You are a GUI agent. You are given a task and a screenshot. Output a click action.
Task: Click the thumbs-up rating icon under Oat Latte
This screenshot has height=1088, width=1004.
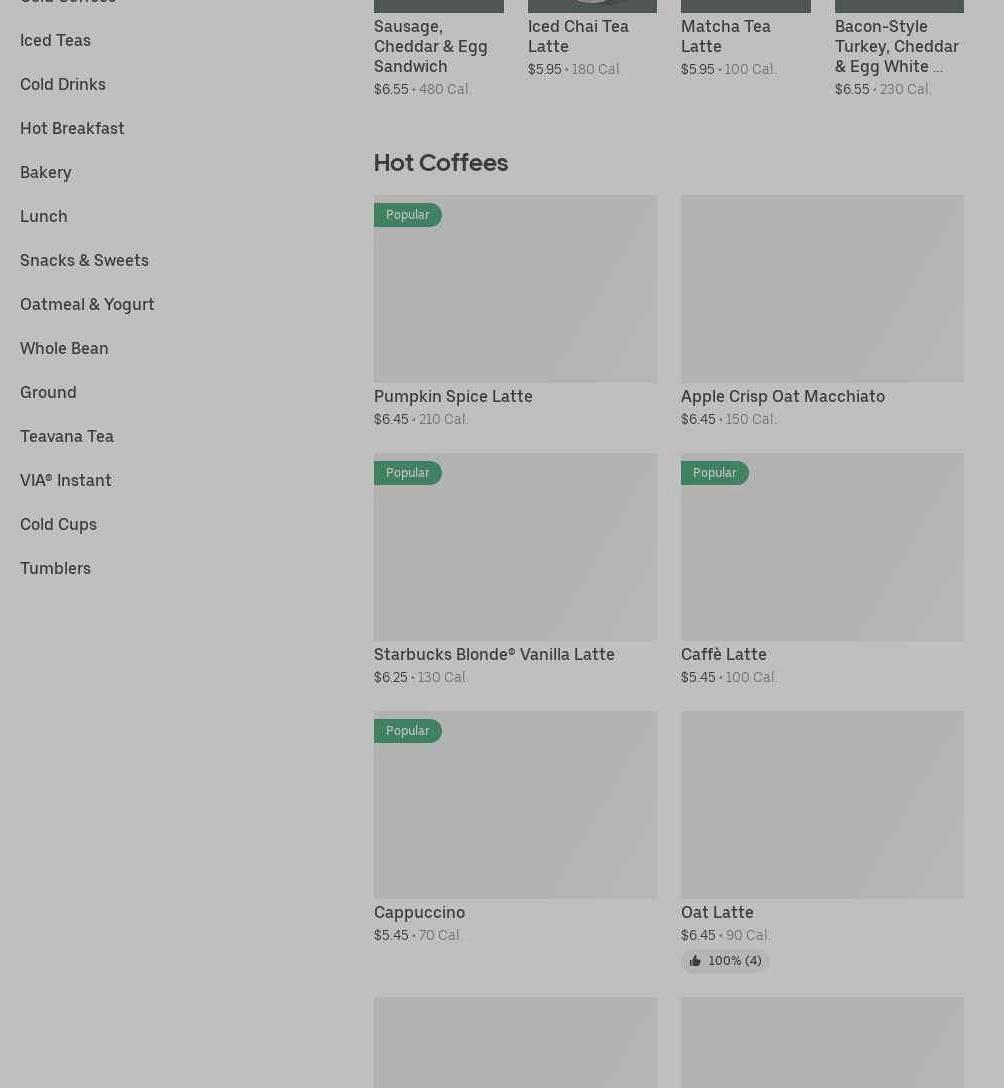click(695, 961)
